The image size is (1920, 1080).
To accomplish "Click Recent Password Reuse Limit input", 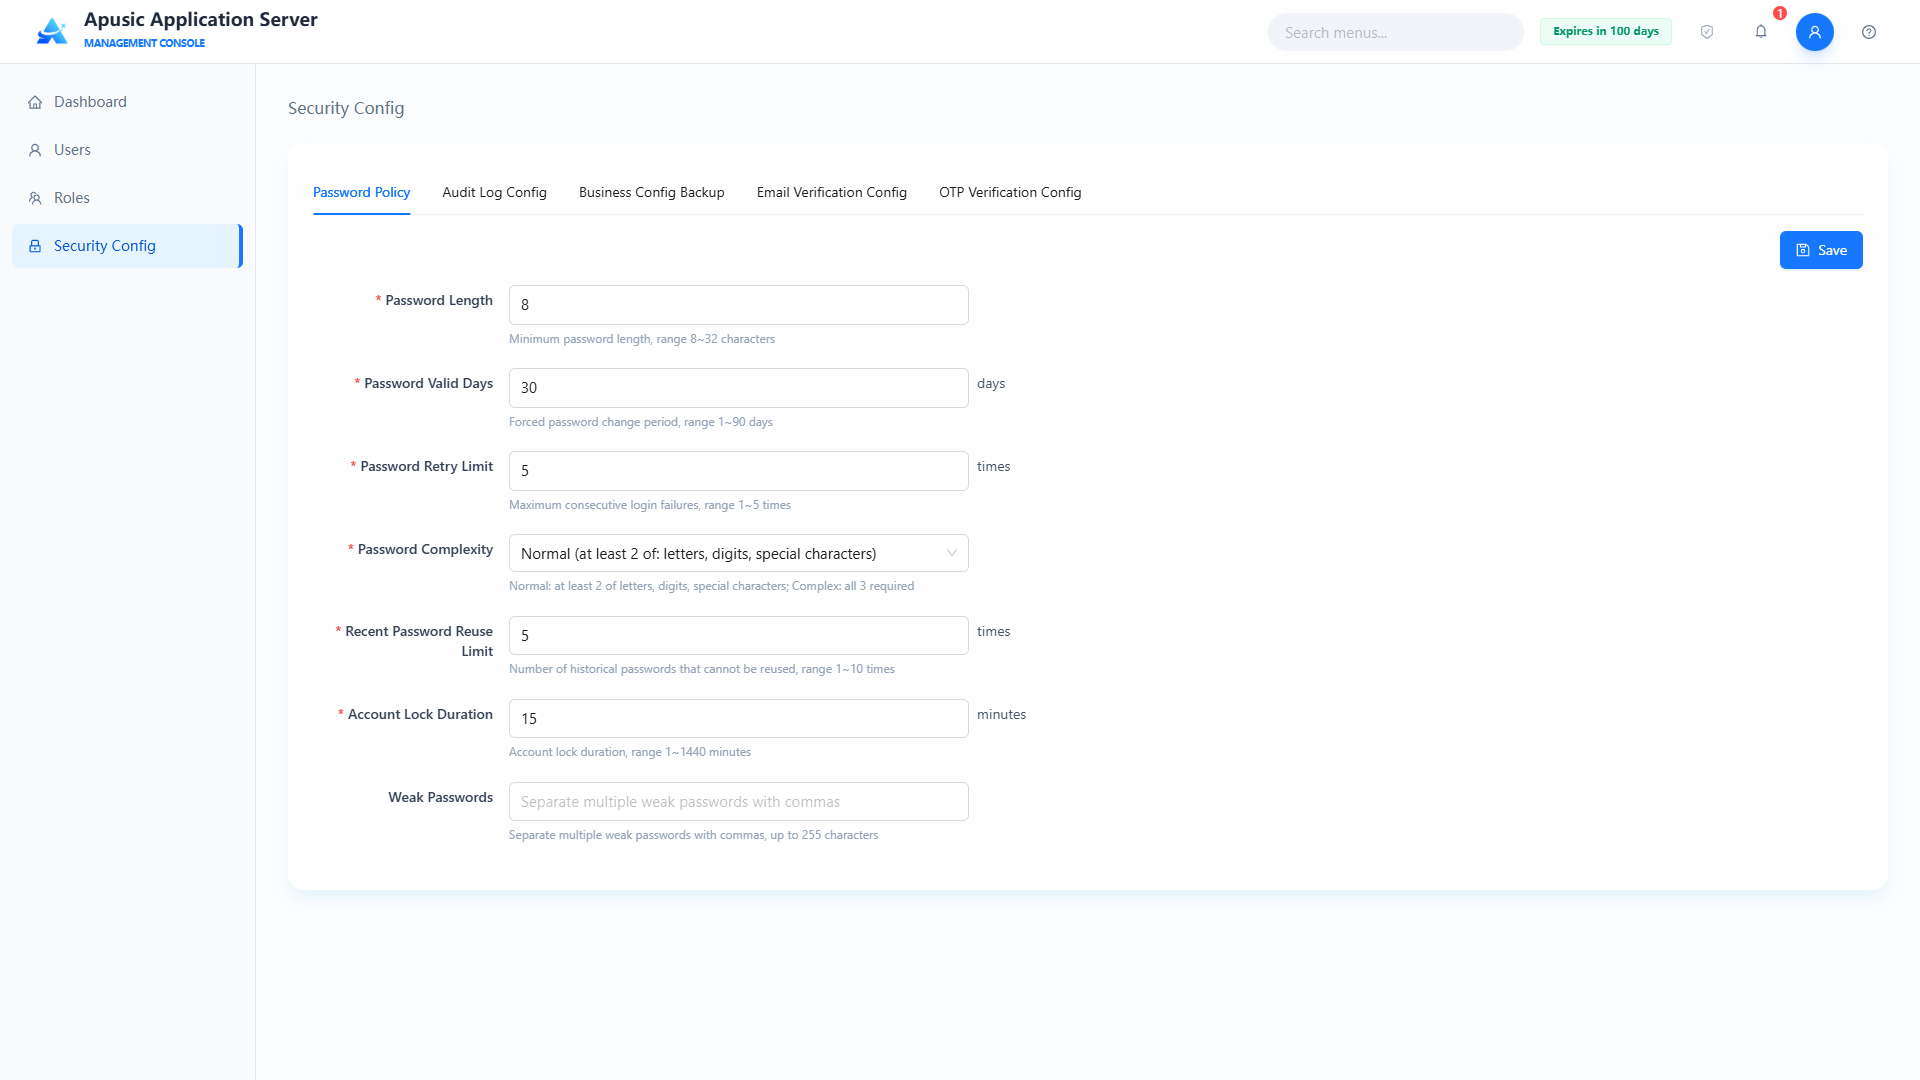I will click(739, 636).
